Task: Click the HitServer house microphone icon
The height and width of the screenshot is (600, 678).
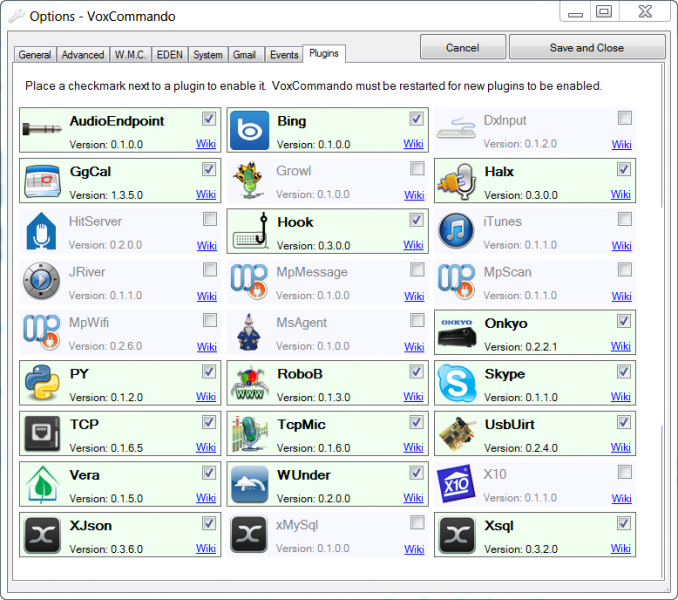Action: [x=41, y=231]
